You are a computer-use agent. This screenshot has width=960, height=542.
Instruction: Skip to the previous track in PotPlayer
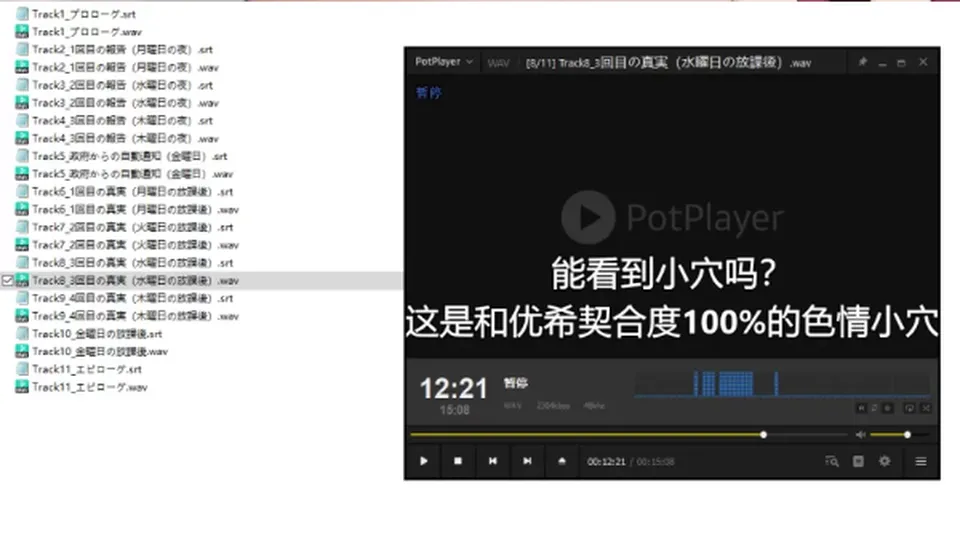point(493,461)
